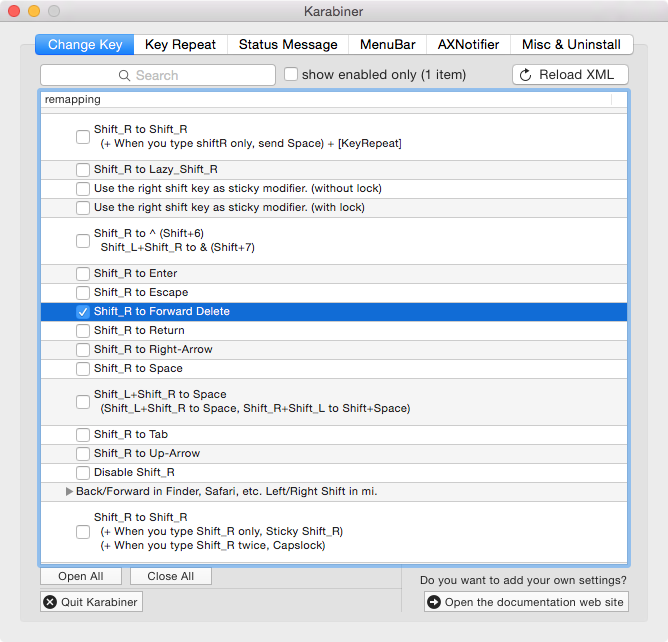
Task: Enable Shift_L+Shift_R to Space checkbox
Action: pos(83,402)
